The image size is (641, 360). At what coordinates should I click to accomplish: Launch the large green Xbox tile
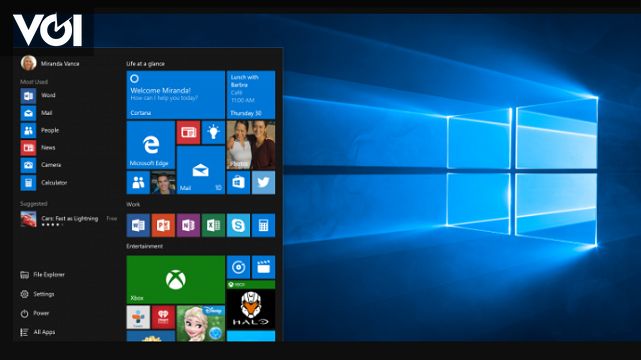click(x=175, y=280)
